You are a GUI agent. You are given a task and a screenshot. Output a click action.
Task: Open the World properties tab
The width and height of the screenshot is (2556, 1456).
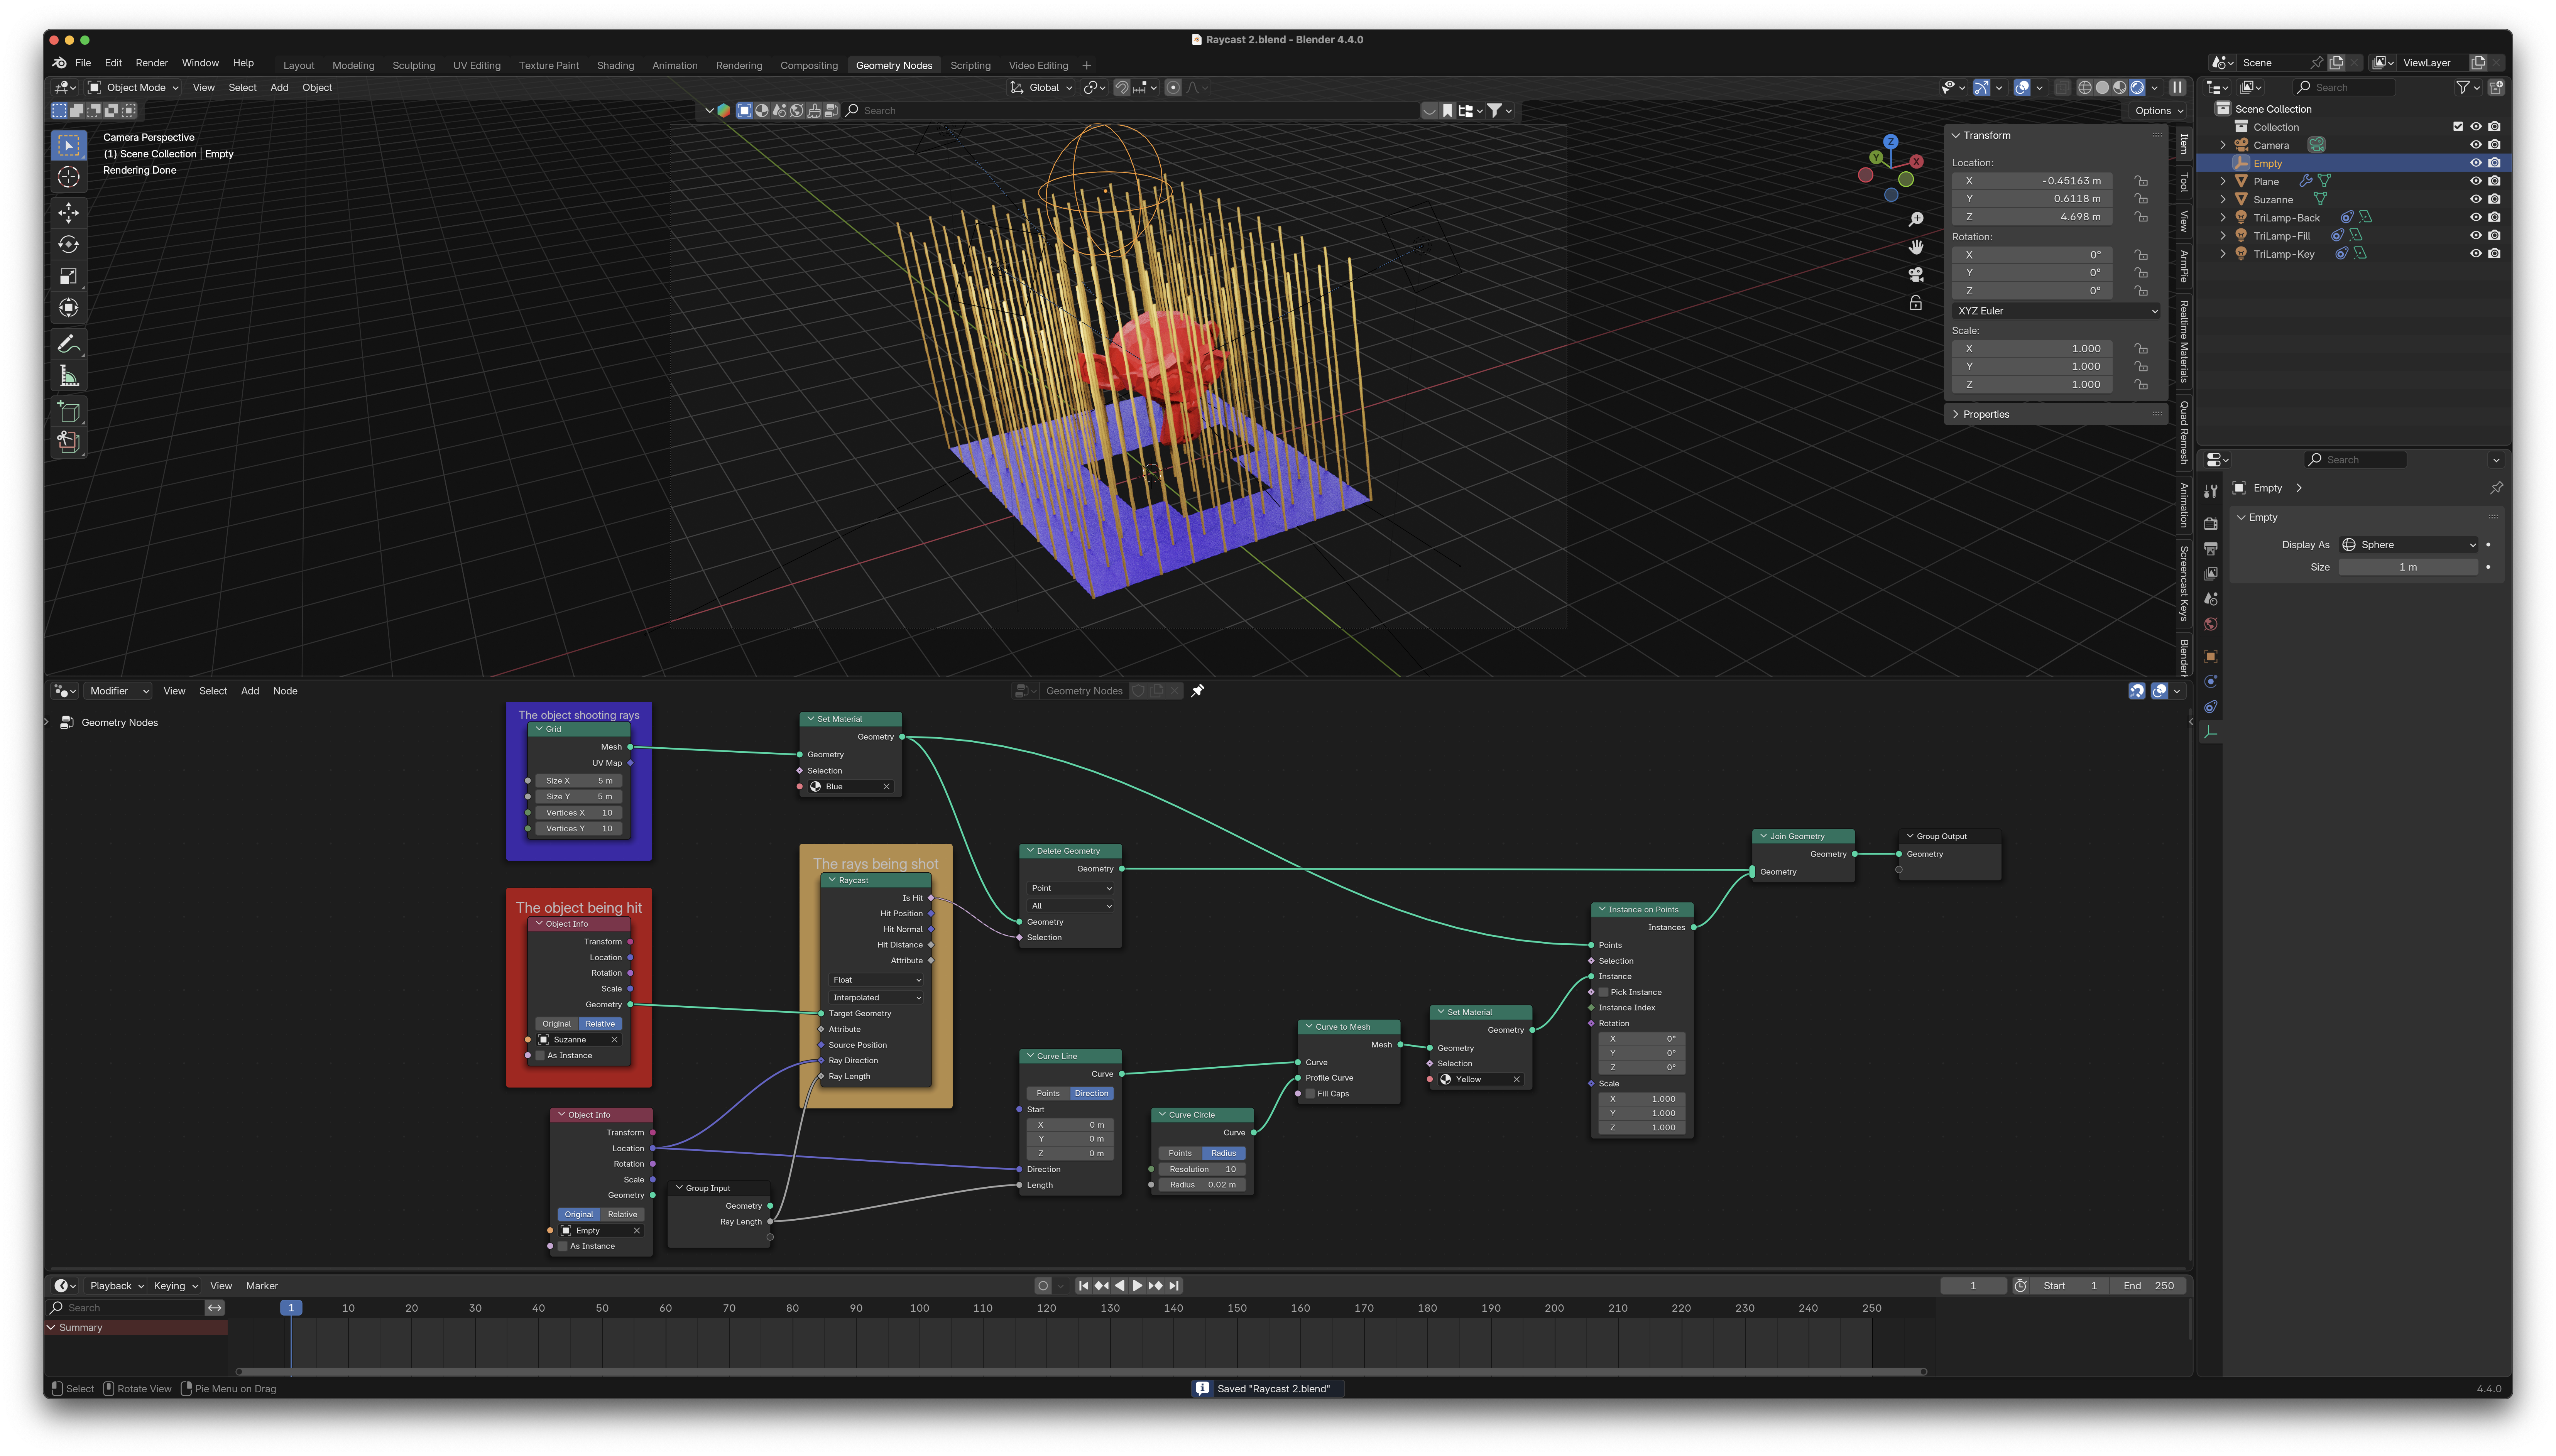coord(2211,624)
